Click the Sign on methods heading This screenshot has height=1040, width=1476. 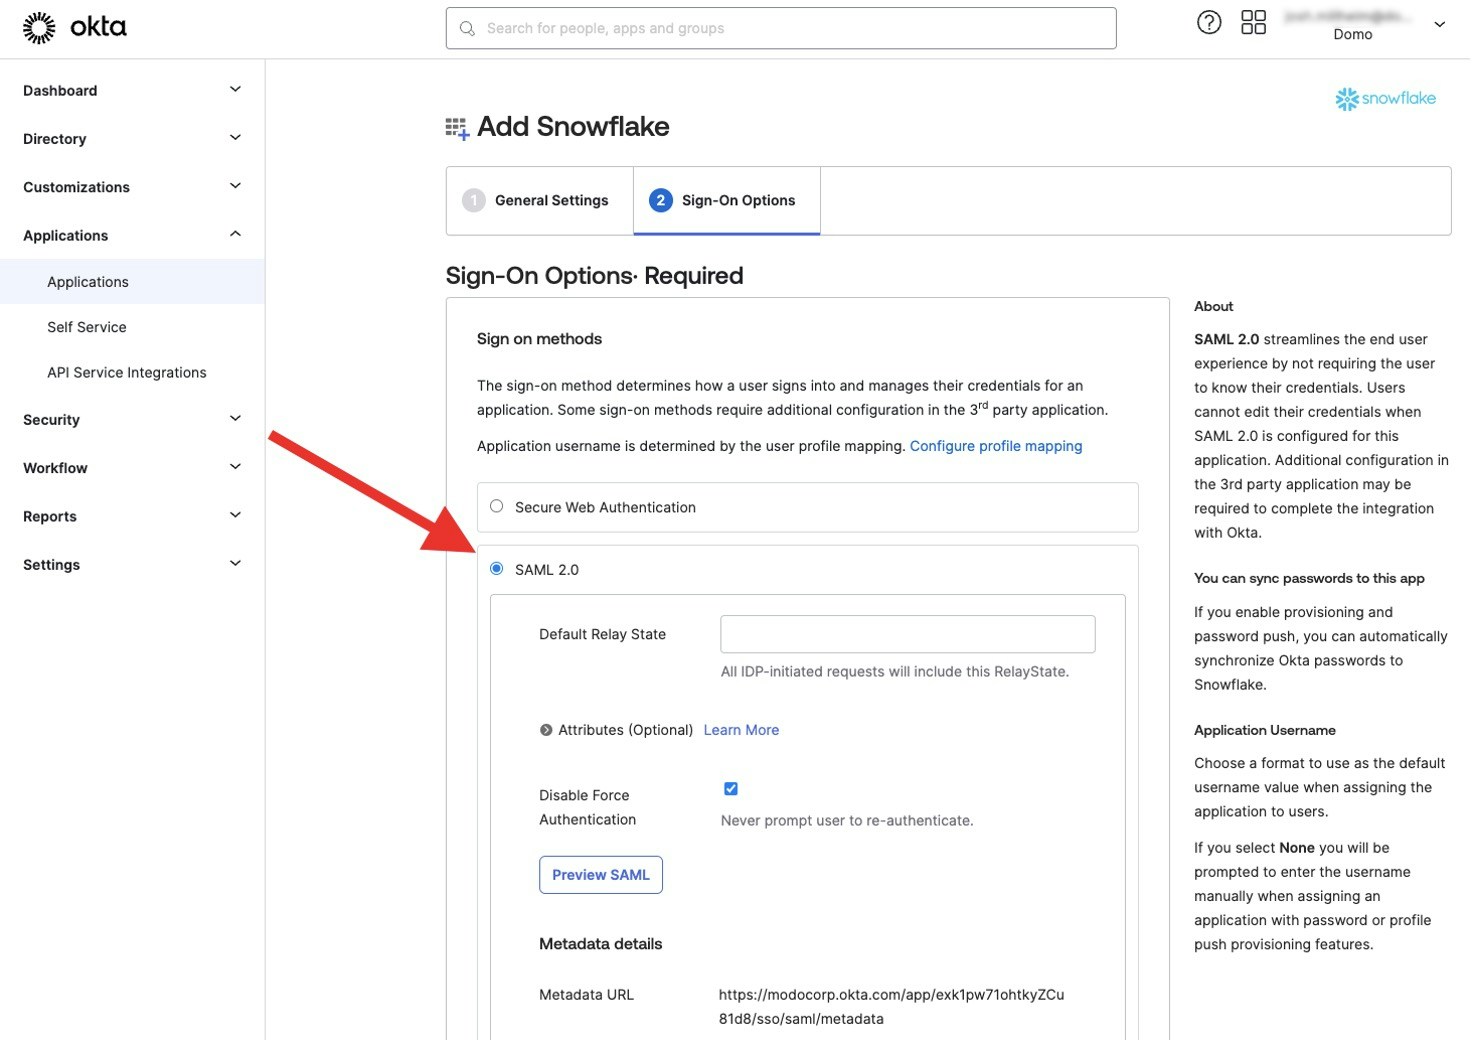(539, 339)
